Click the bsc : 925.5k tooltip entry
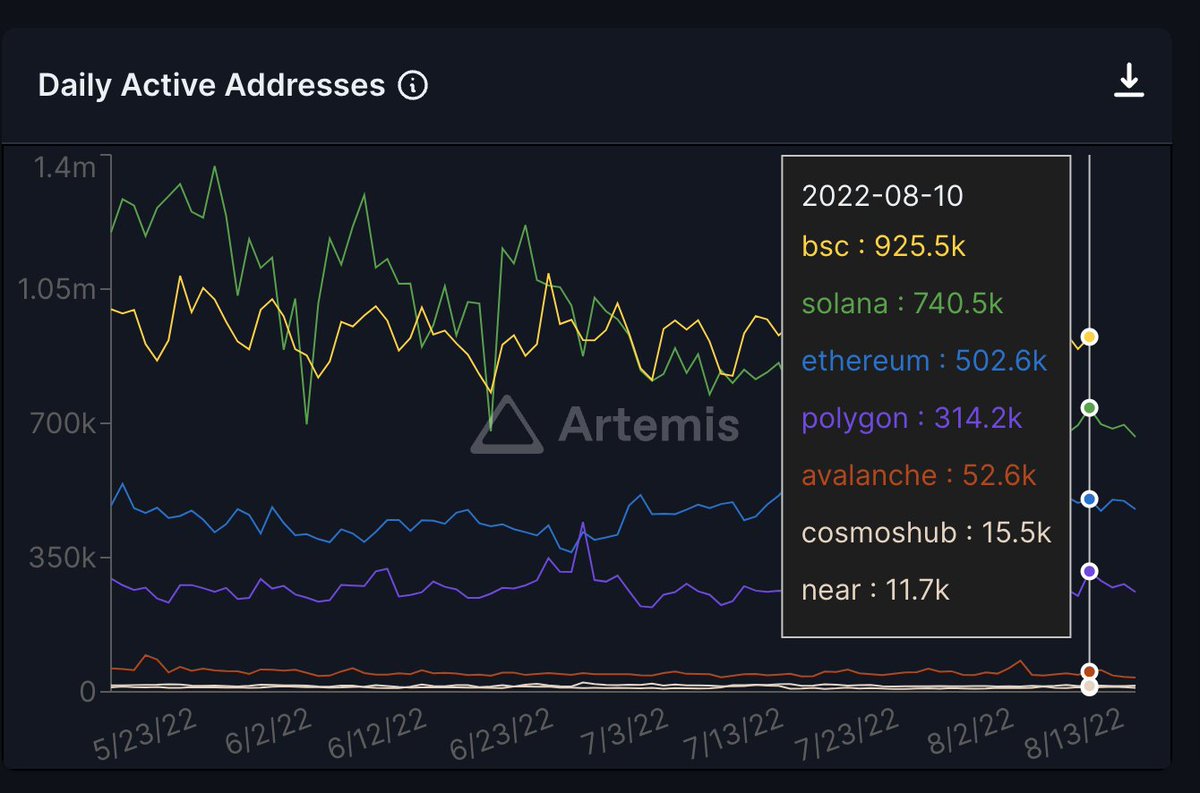 tap(883, 246)
